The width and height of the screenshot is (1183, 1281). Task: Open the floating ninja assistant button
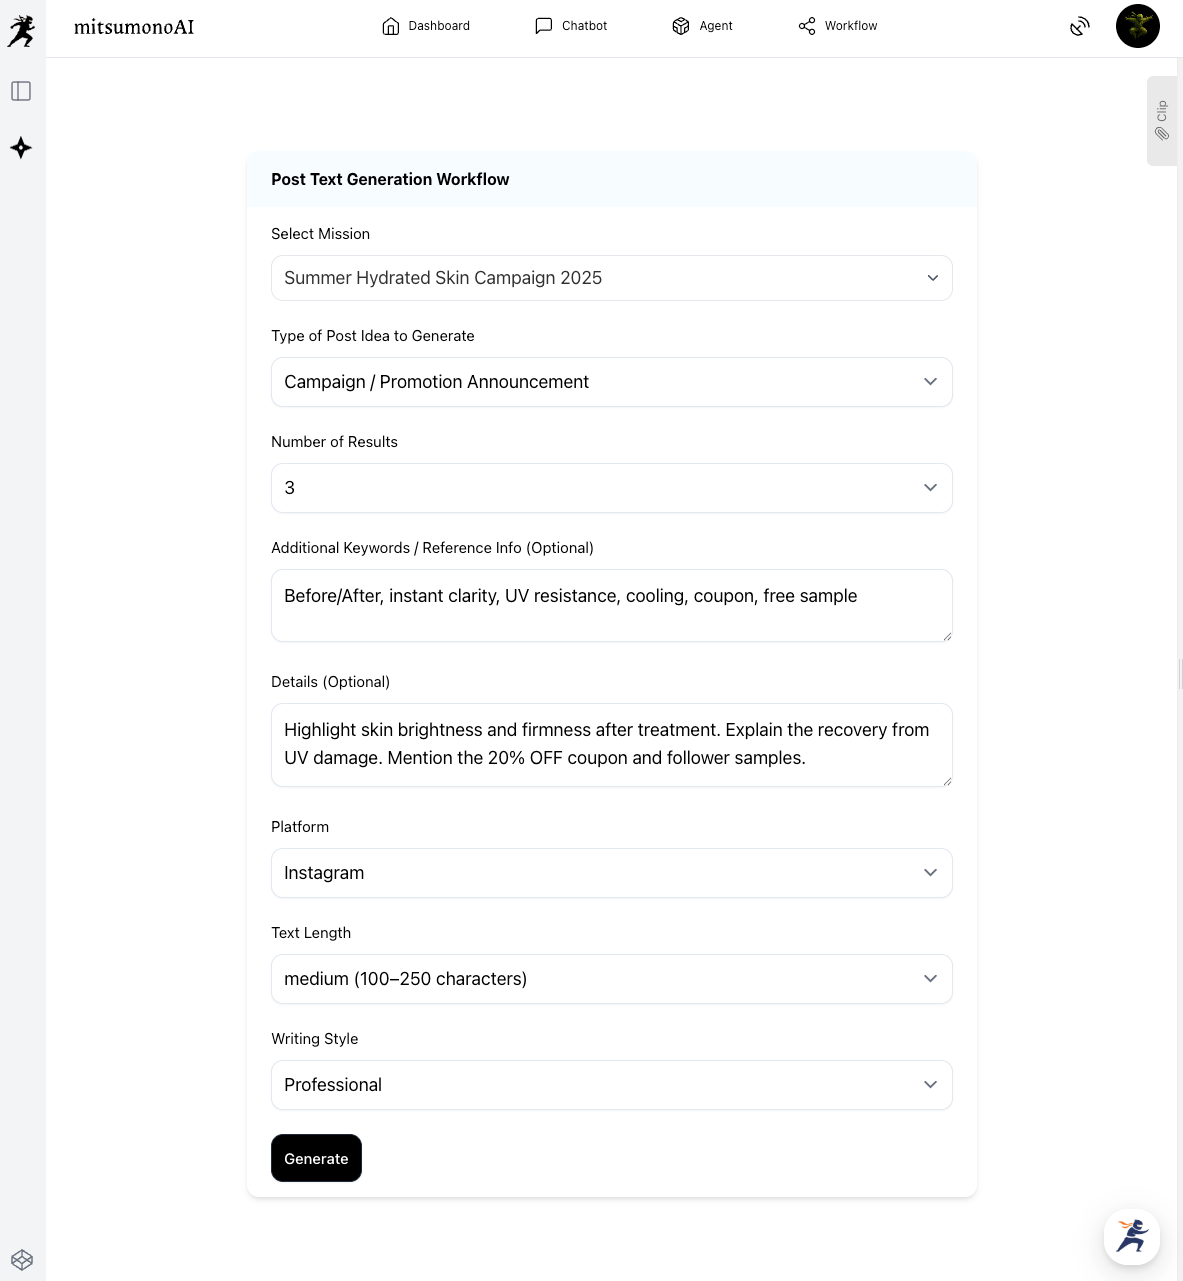coord(1131,1236)
